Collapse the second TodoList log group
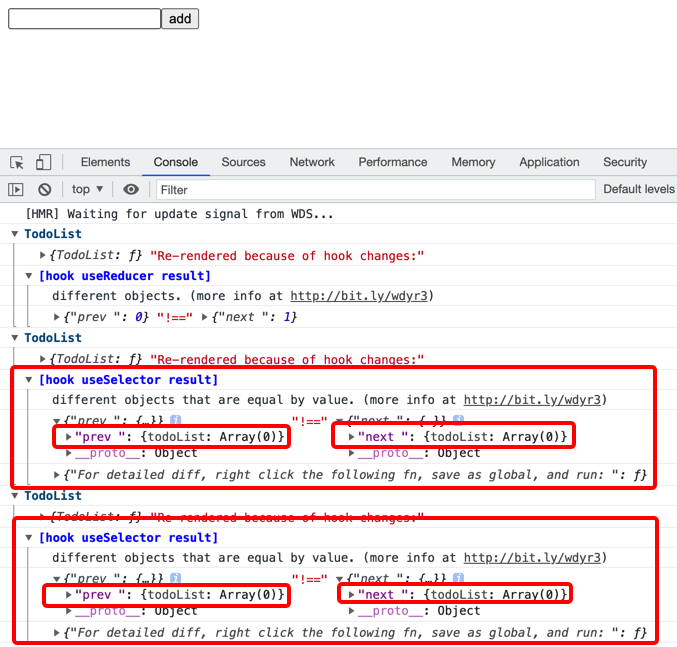 pyautogui.click(x=15, y=338)
